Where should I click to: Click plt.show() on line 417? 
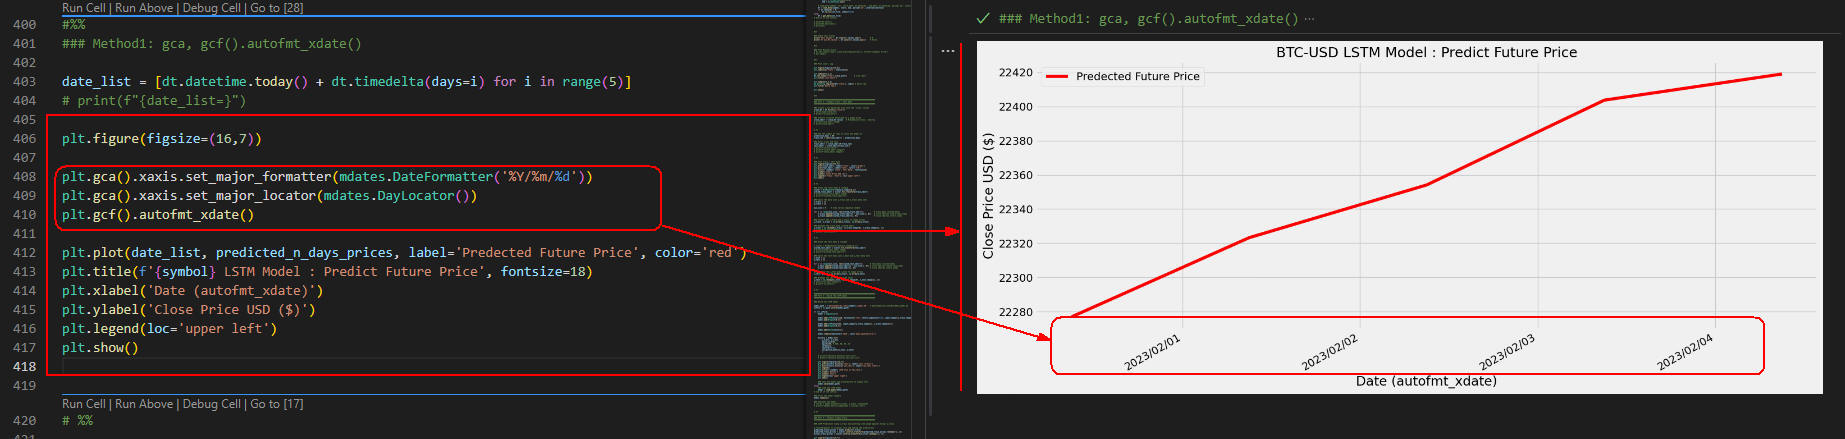[100, 348]
